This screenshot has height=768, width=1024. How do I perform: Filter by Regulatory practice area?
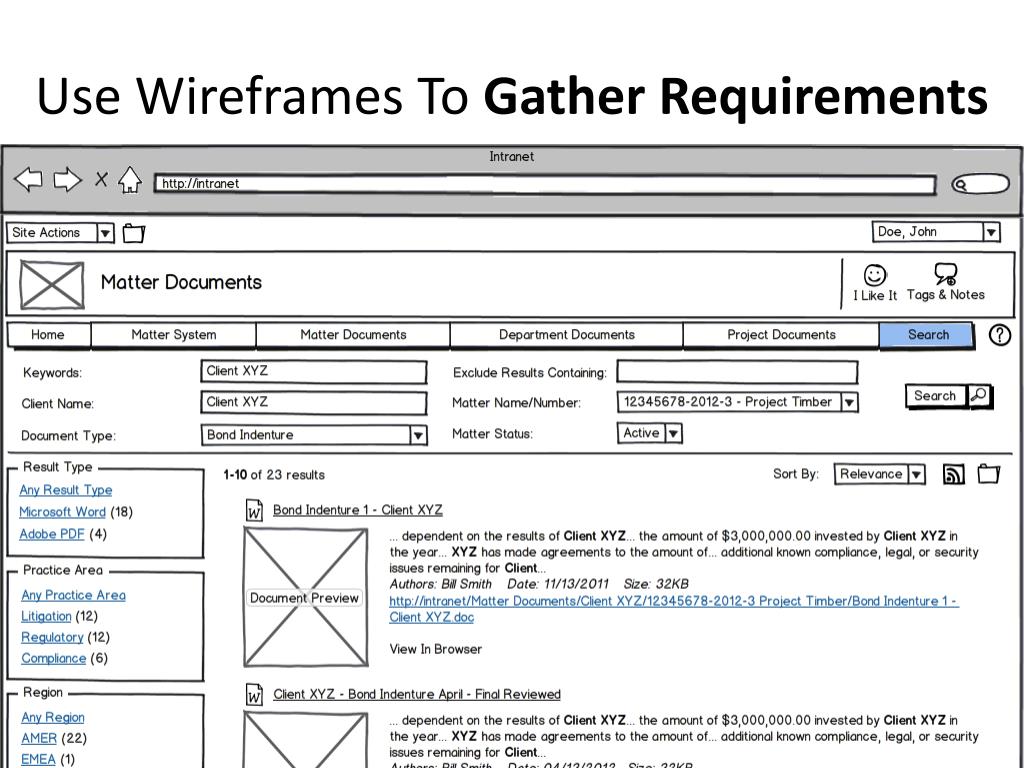coord(52,637)
